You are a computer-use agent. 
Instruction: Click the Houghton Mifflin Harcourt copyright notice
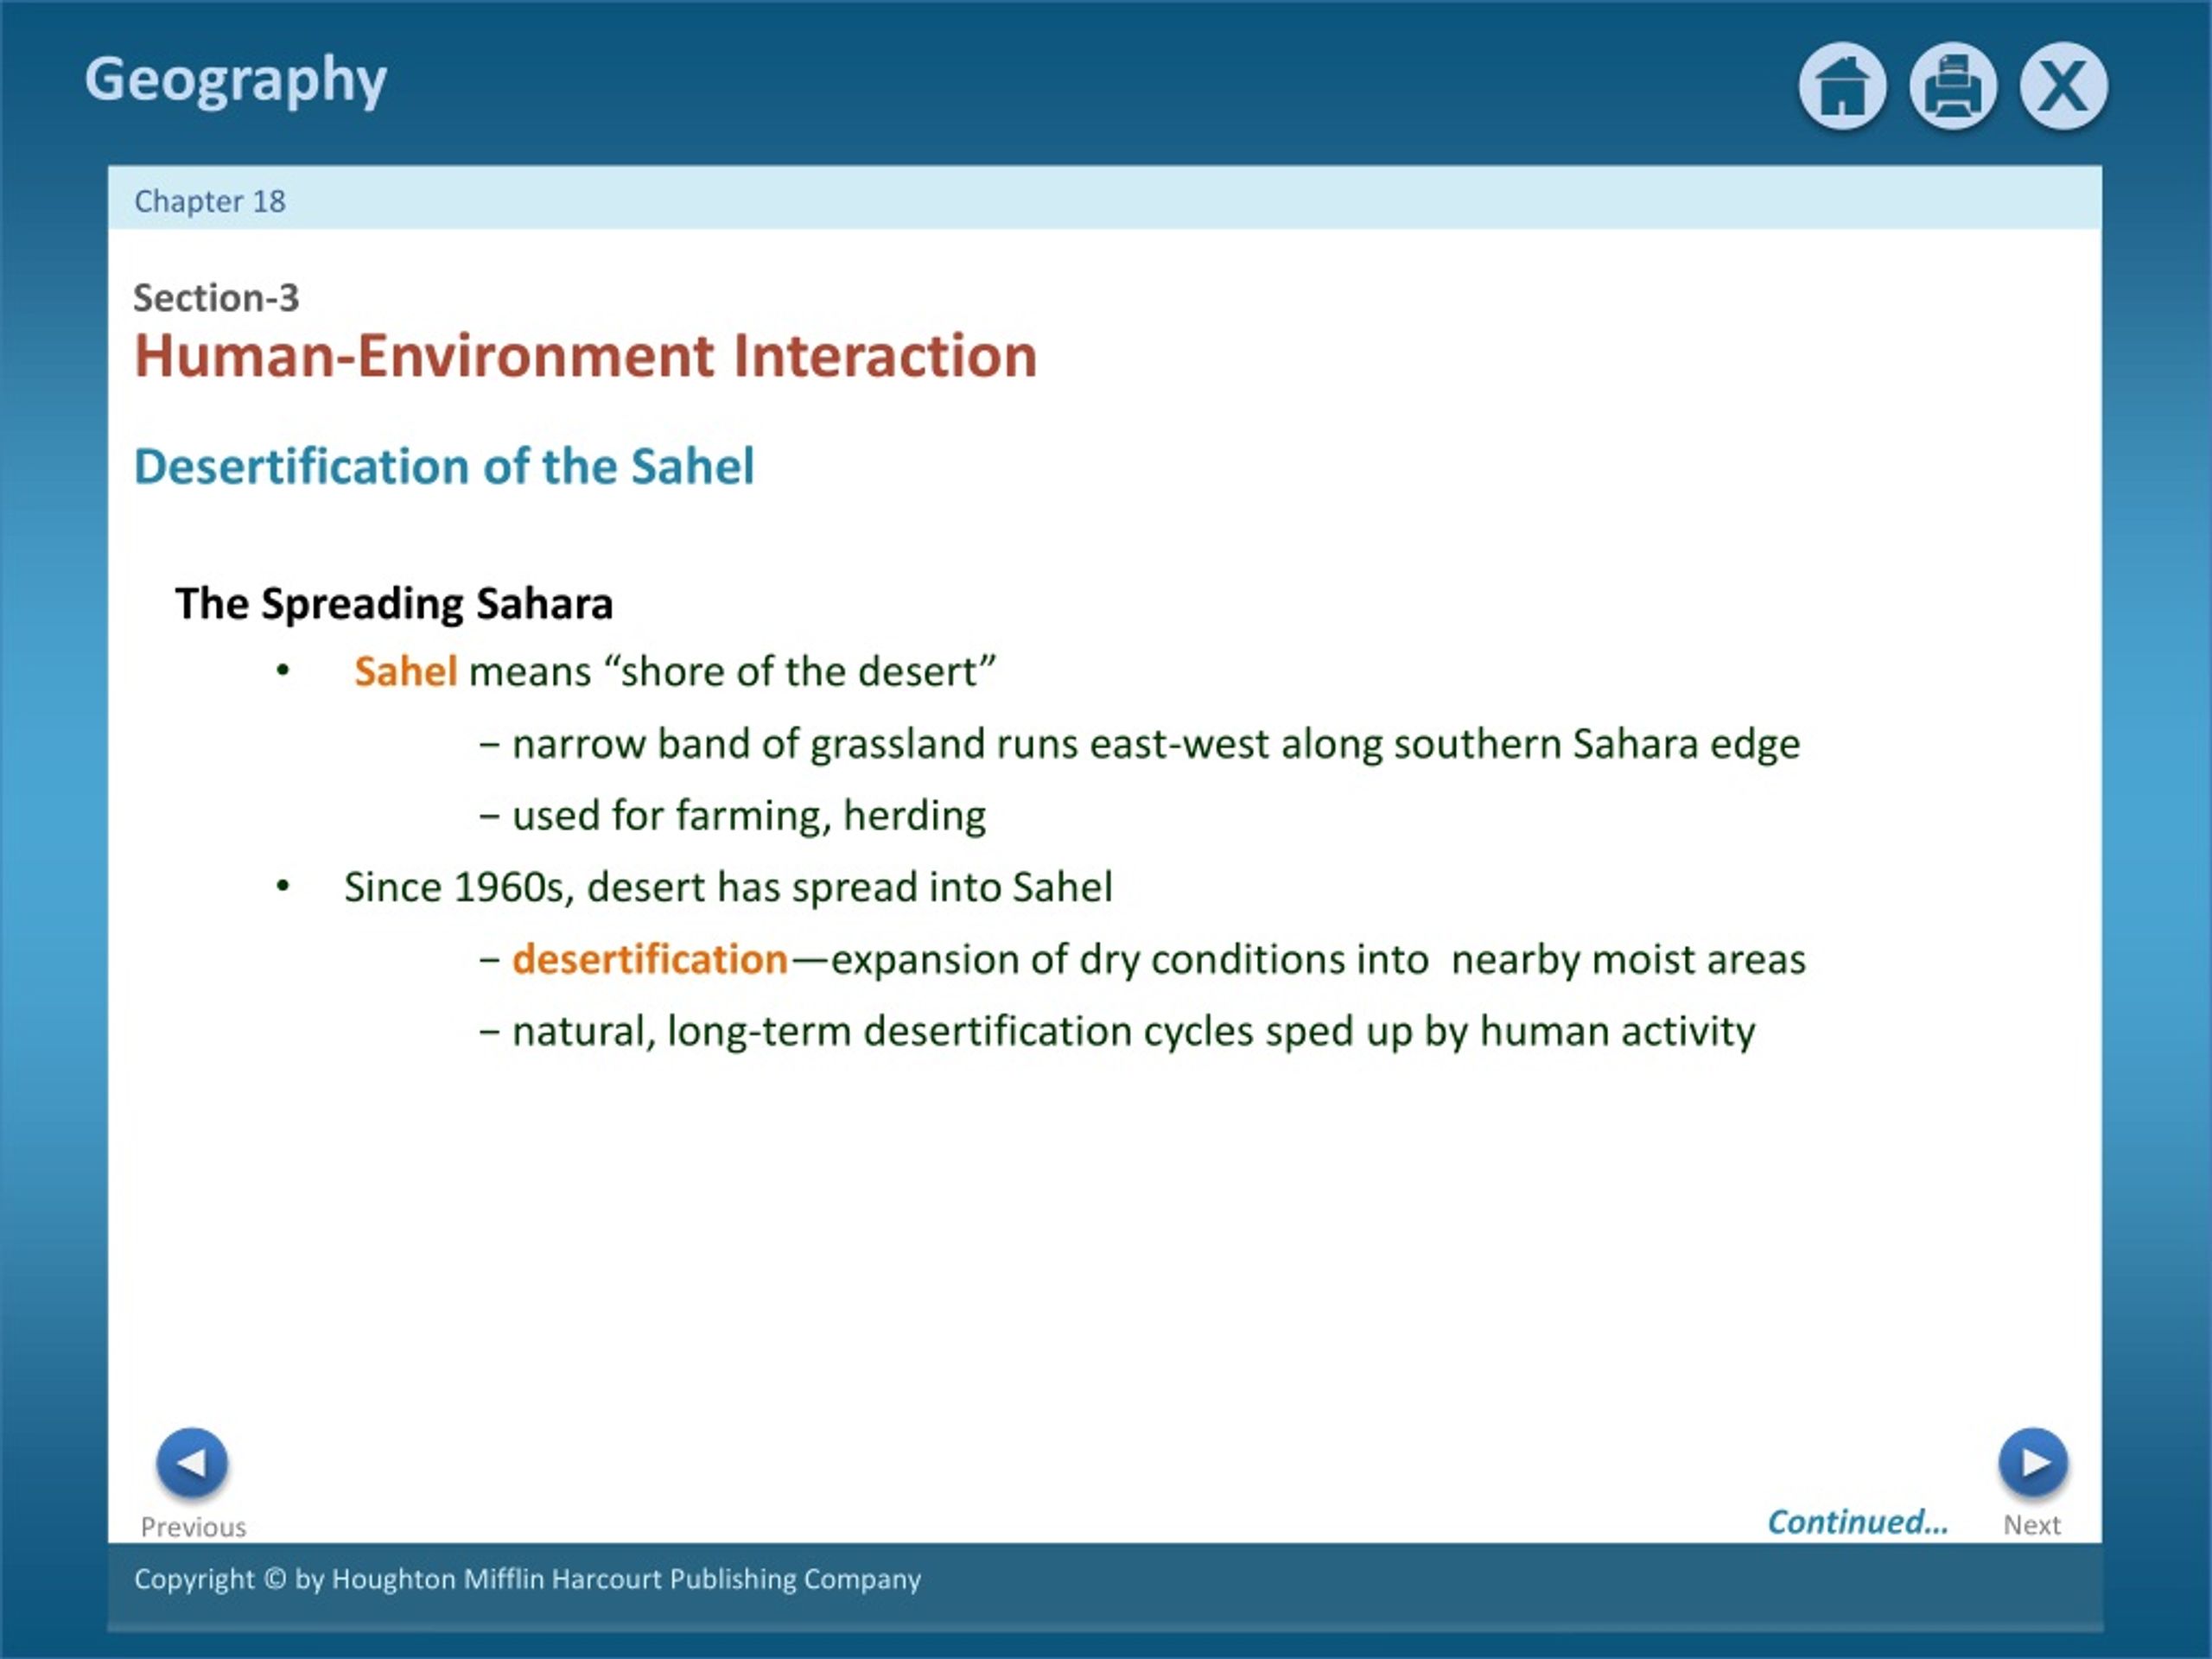(x=528, y=1579)
